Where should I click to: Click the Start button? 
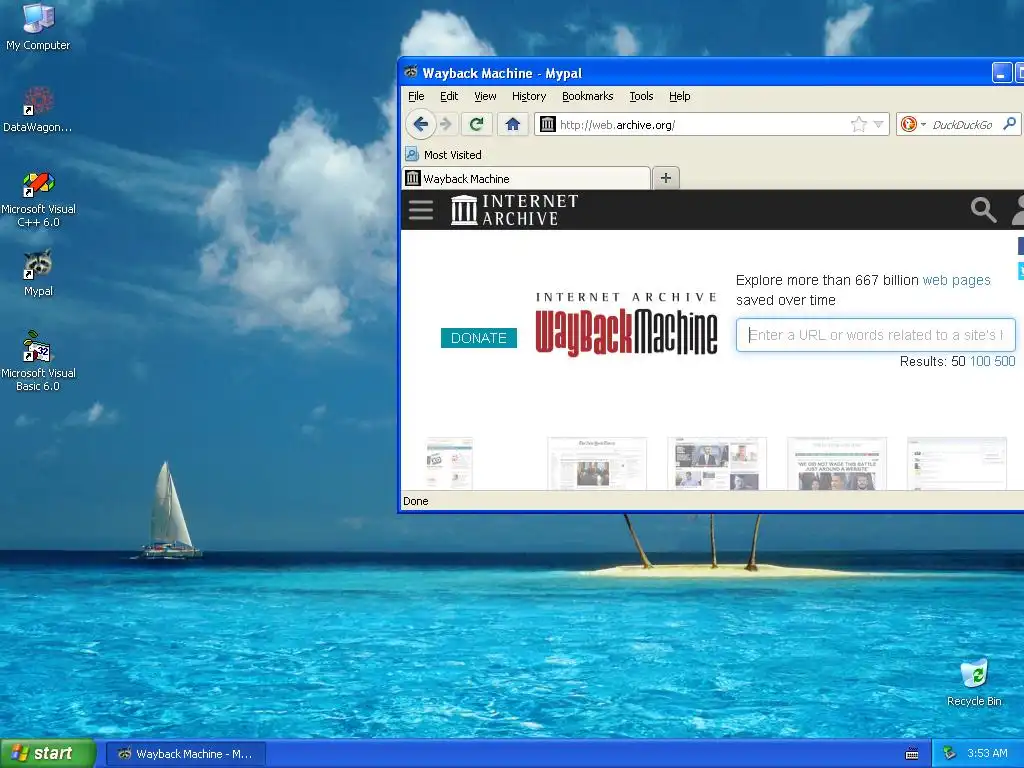pyautogui.click(x=47, y=753)
